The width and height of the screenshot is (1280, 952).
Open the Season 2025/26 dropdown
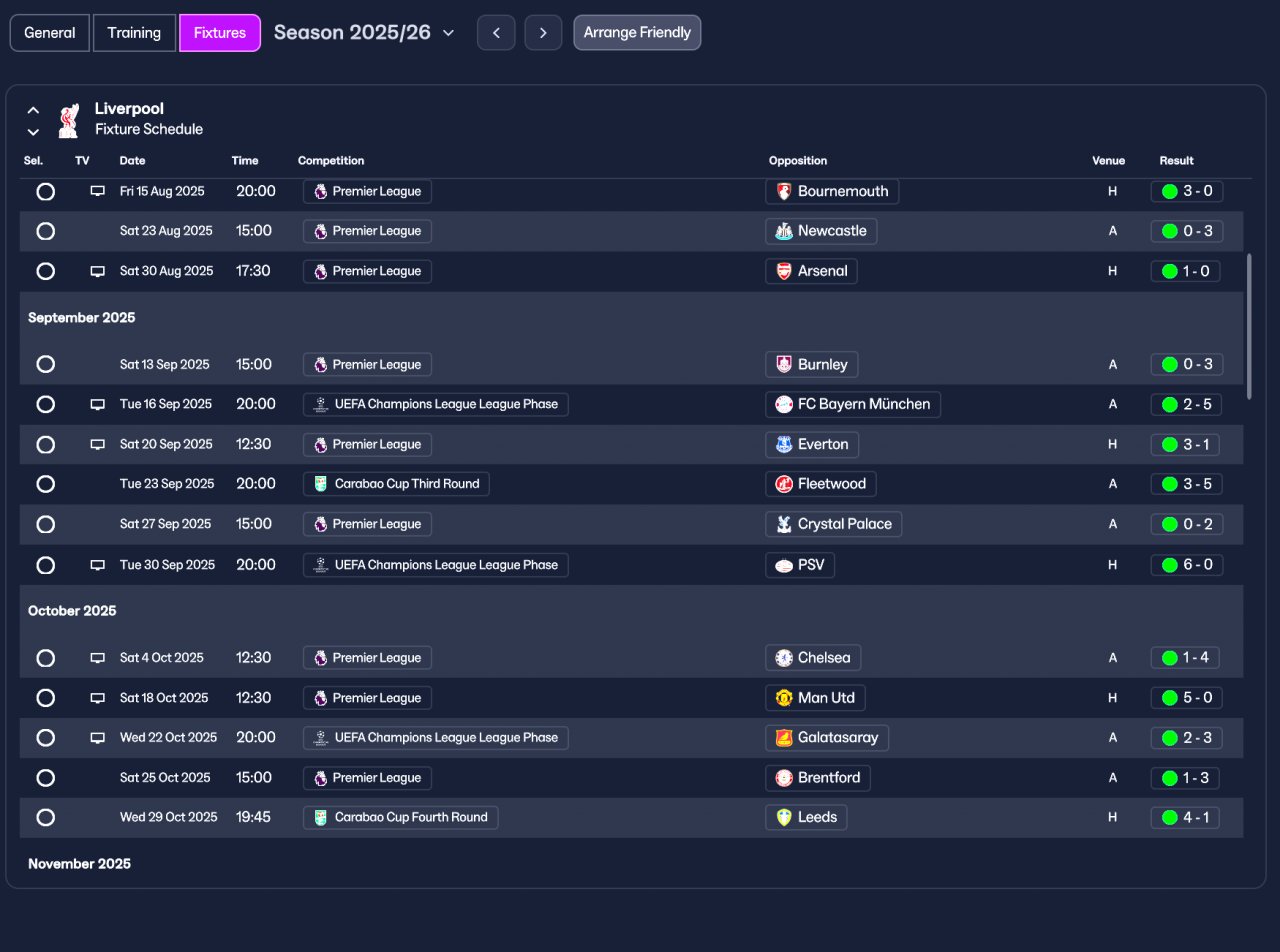click(x=364, y=33)
